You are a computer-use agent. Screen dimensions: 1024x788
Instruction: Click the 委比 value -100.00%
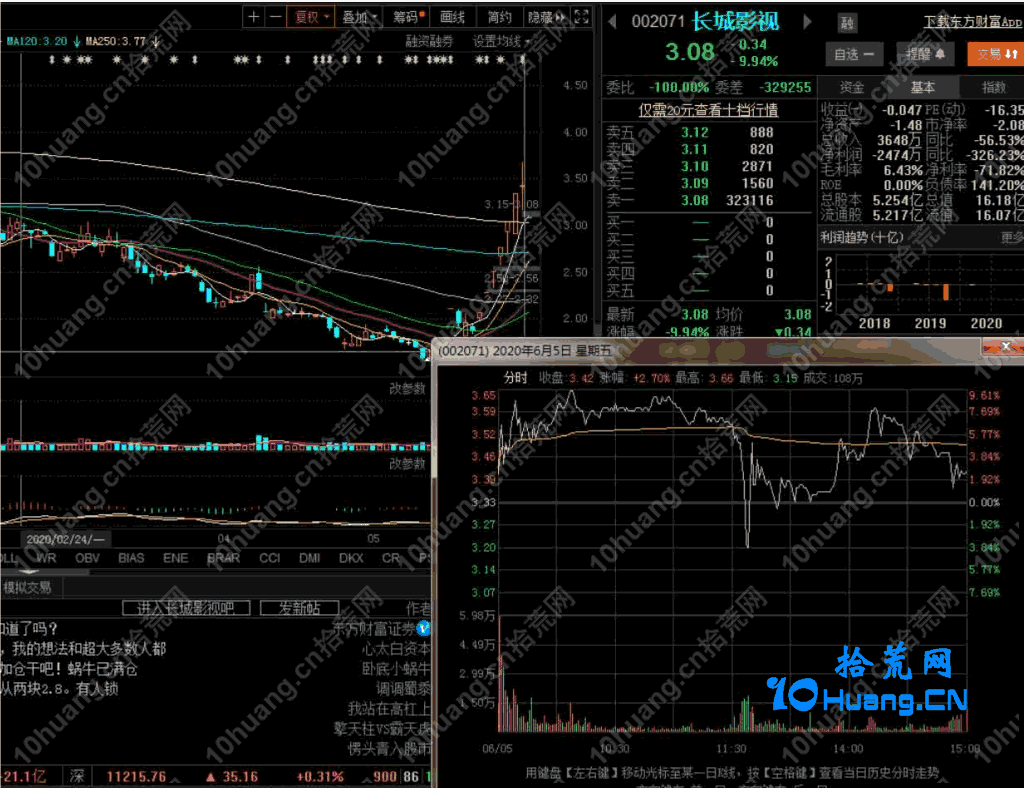tap(679, 87)
